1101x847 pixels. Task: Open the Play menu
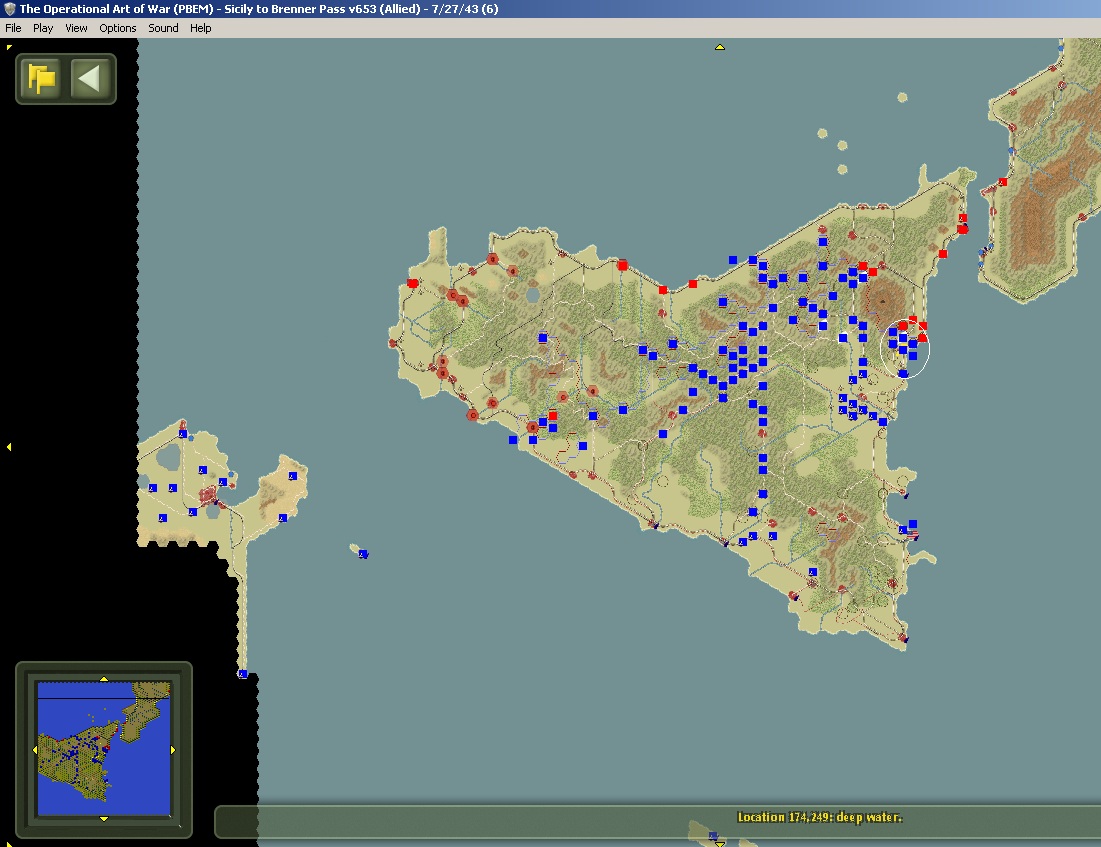coord(43,28)
